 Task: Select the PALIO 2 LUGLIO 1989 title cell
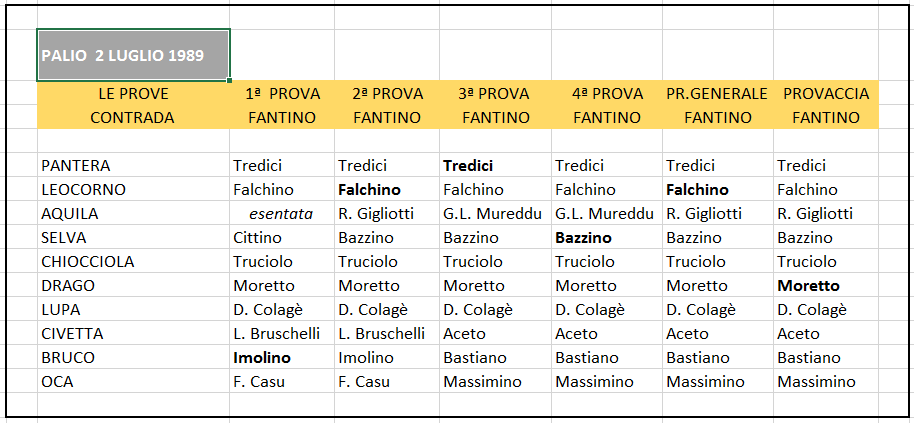coord(133,55)
